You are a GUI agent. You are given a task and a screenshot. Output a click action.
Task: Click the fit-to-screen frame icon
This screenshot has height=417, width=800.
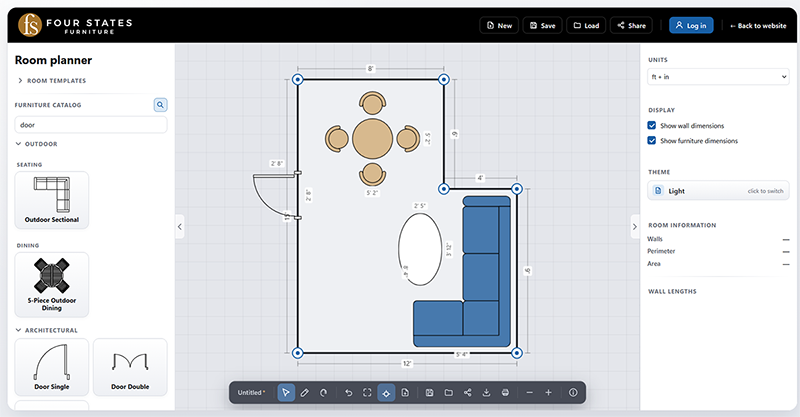(367, 393)
